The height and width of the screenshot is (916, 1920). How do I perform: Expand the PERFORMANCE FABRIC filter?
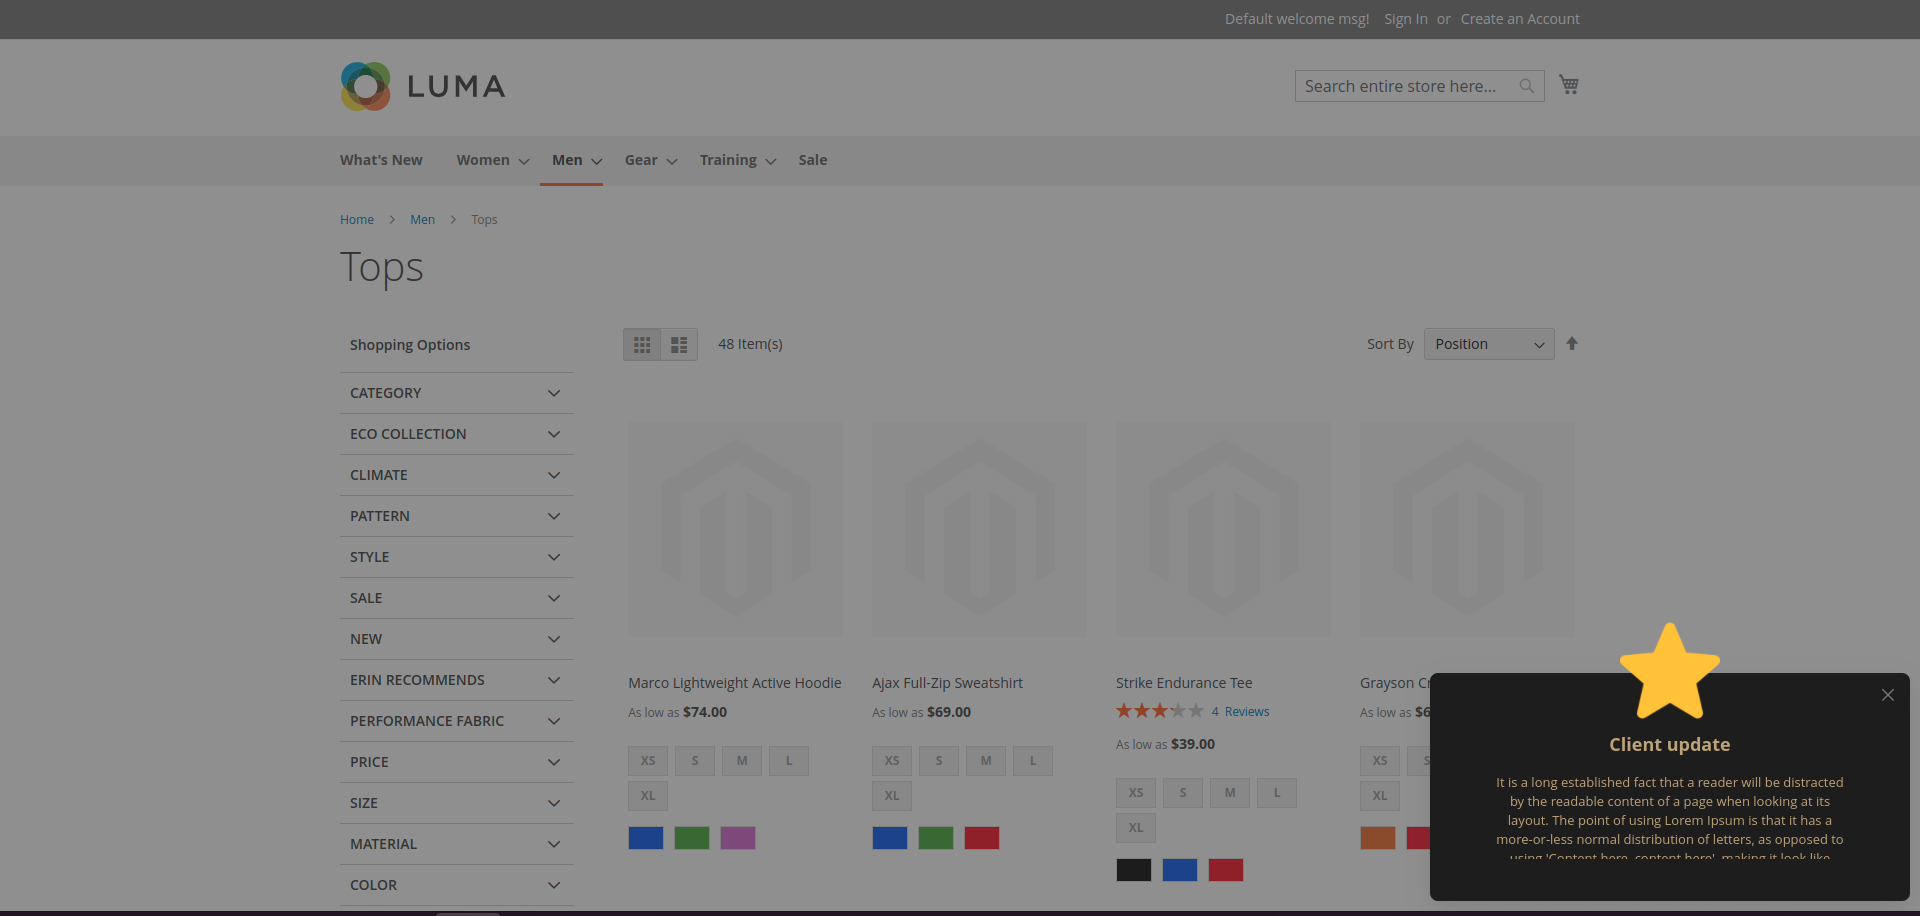457,721
